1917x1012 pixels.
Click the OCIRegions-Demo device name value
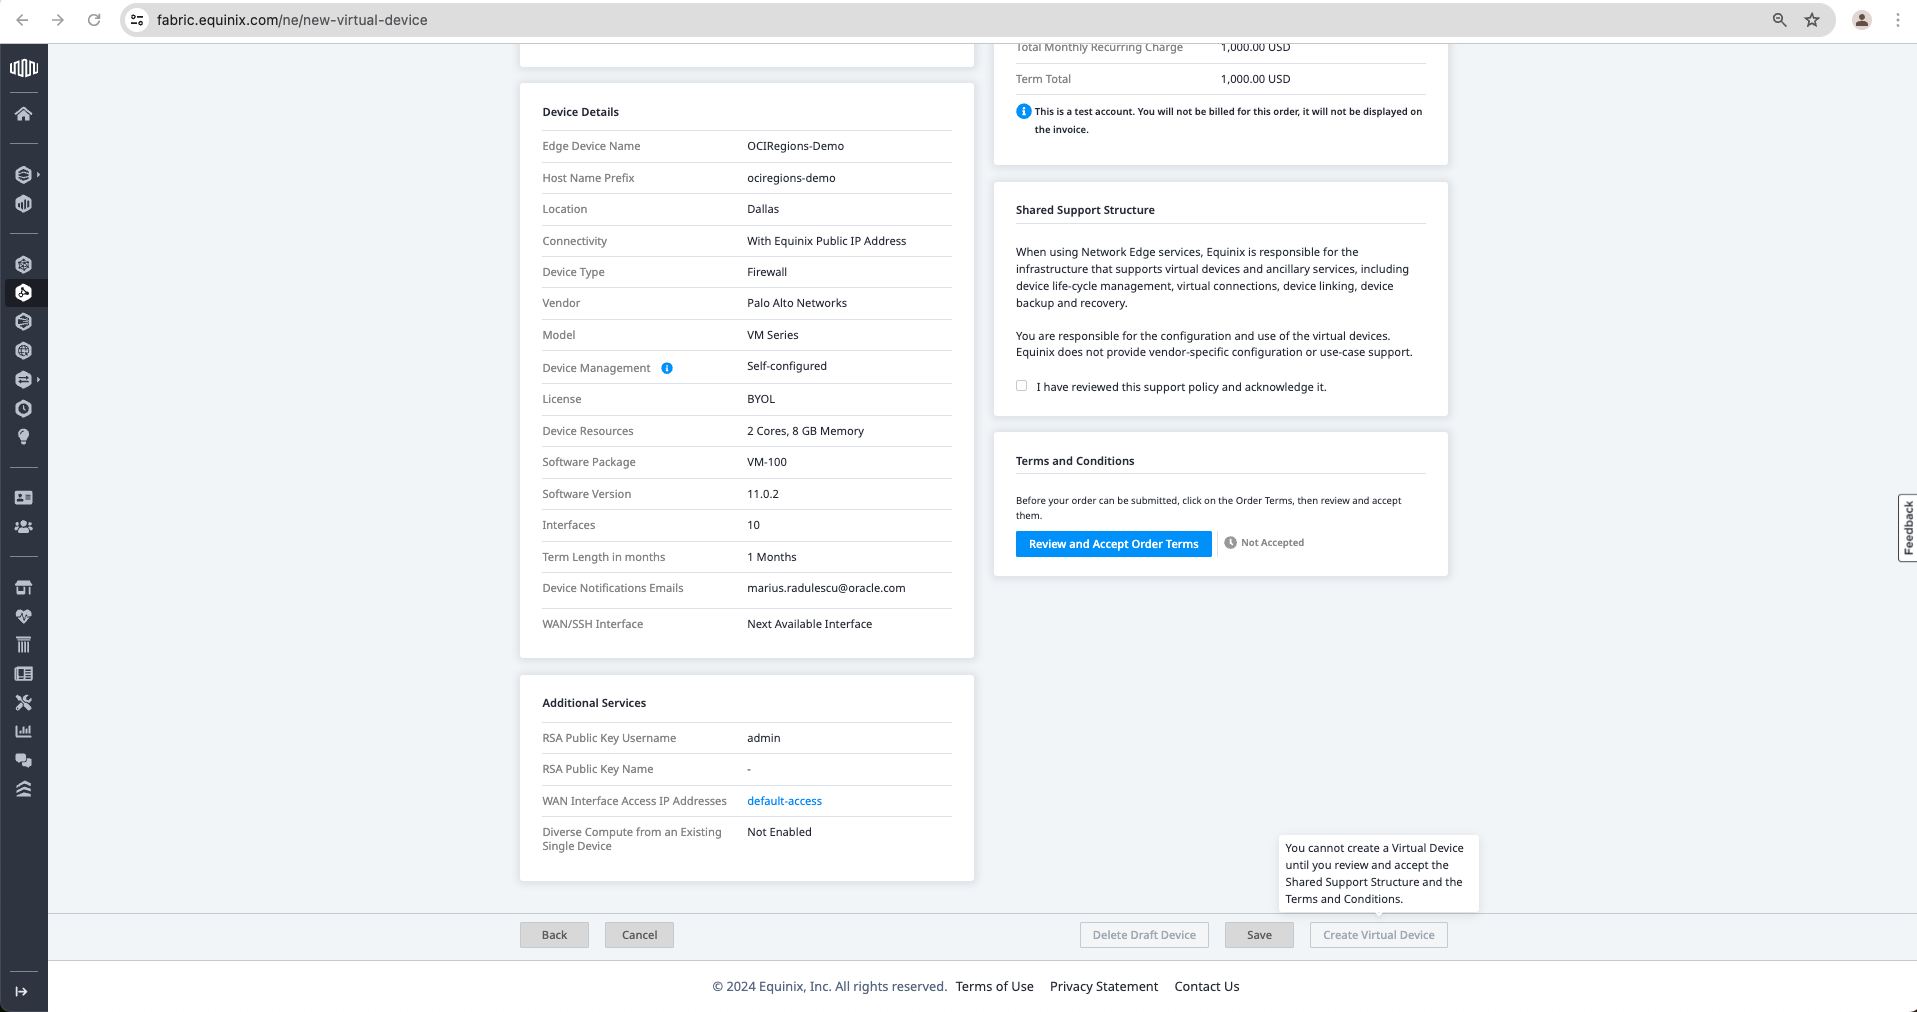click(x=795, y=146)
